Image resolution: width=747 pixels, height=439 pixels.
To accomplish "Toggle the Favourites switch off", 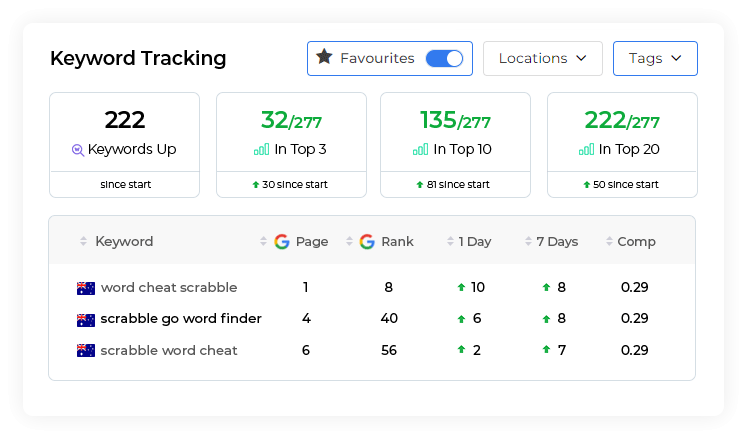I will pyautogui.click(x=444, y=59).
